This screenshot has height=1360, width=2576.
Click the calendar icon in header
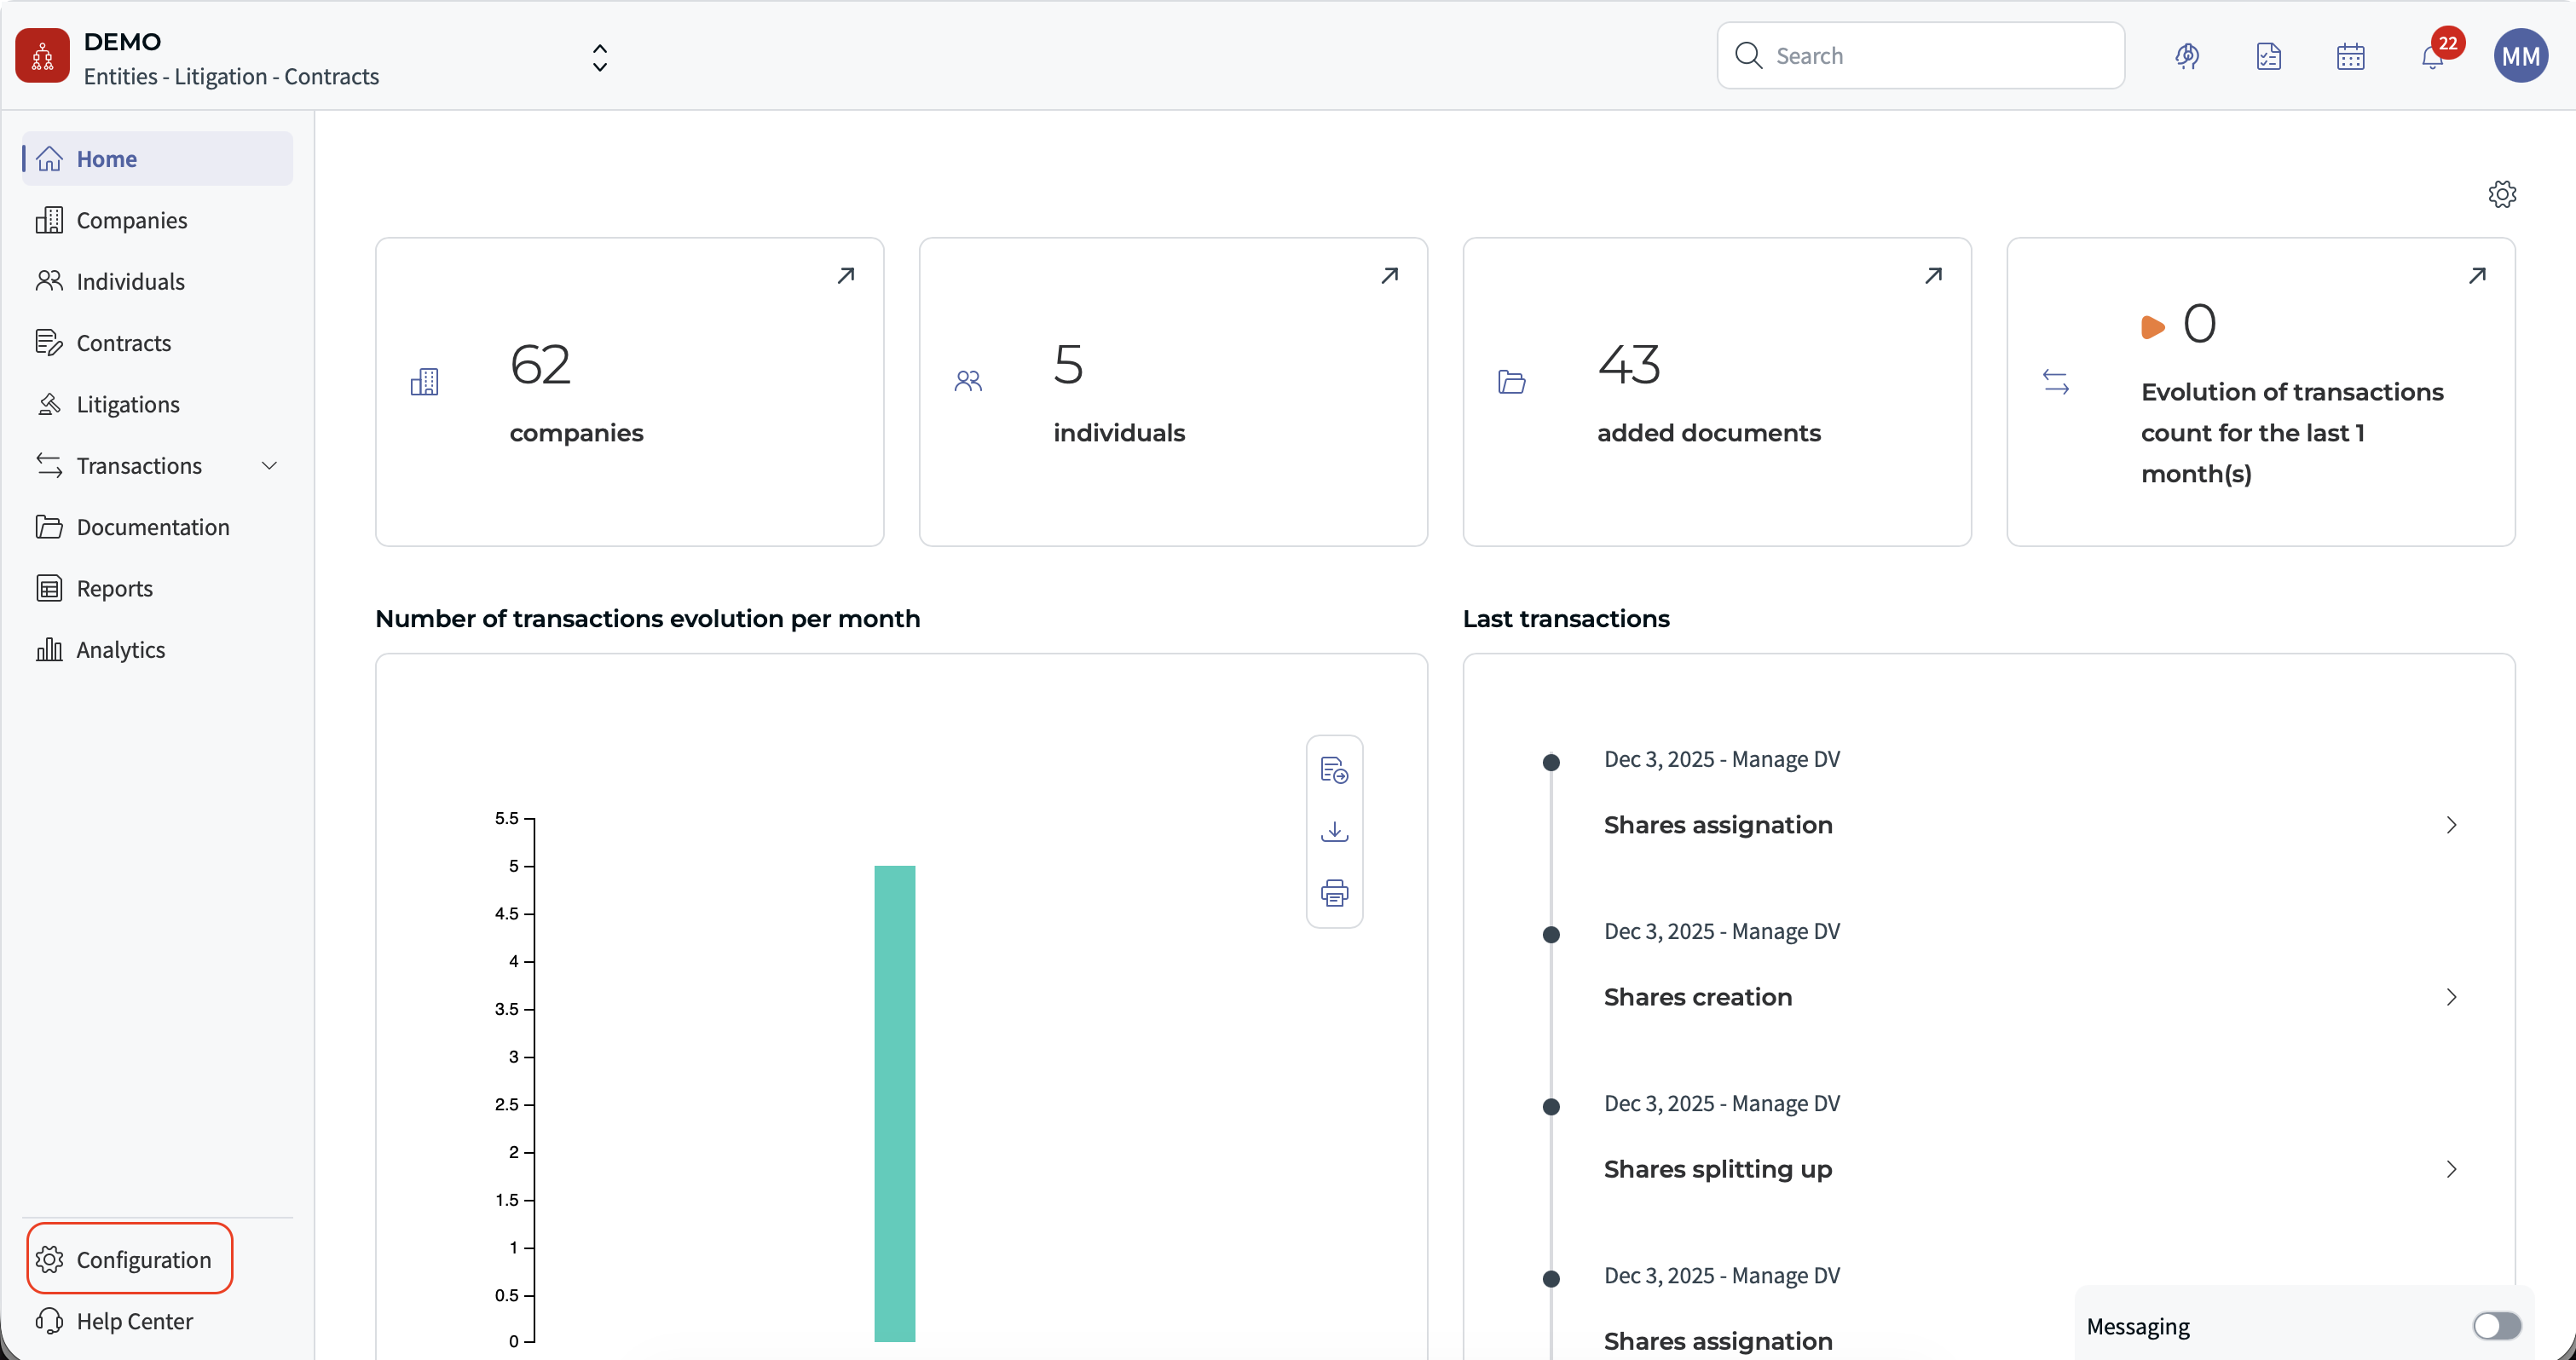[2350, 57]
